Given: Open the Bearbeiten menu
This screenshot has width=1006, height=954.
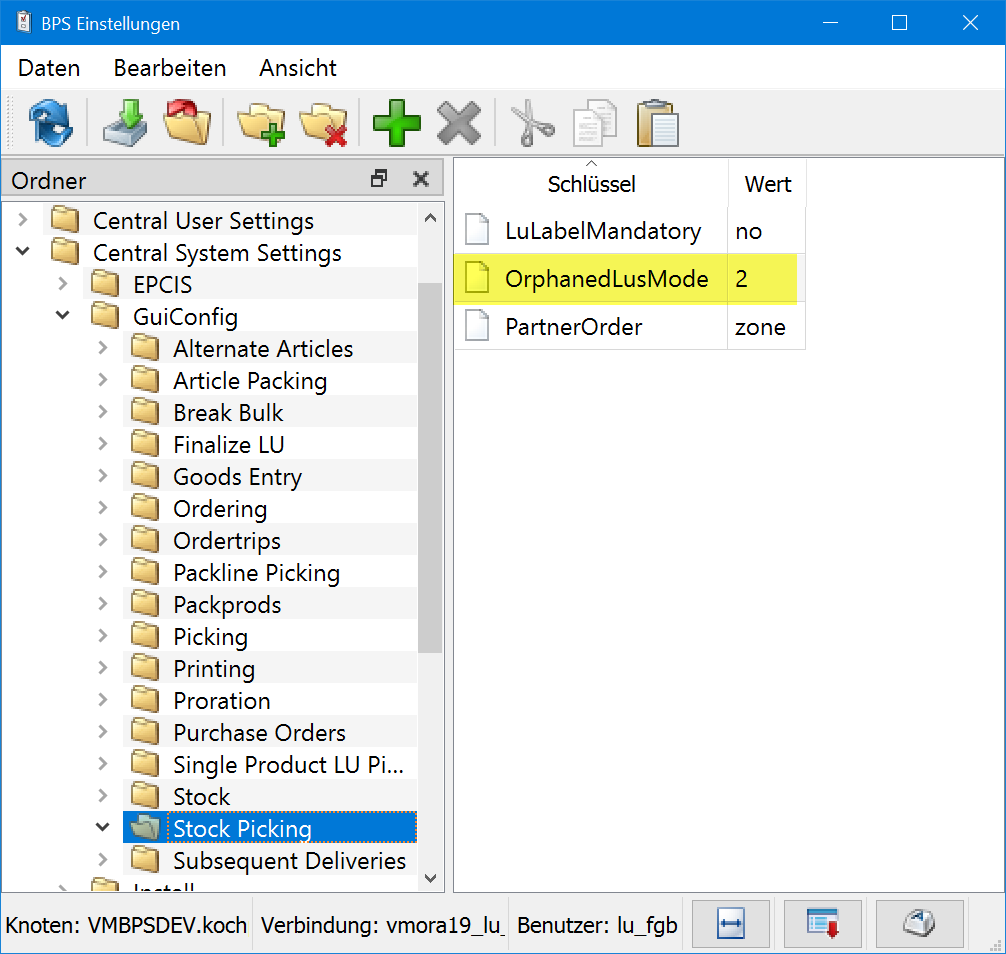Looking at the screenshot, I should tap(170, 68).
